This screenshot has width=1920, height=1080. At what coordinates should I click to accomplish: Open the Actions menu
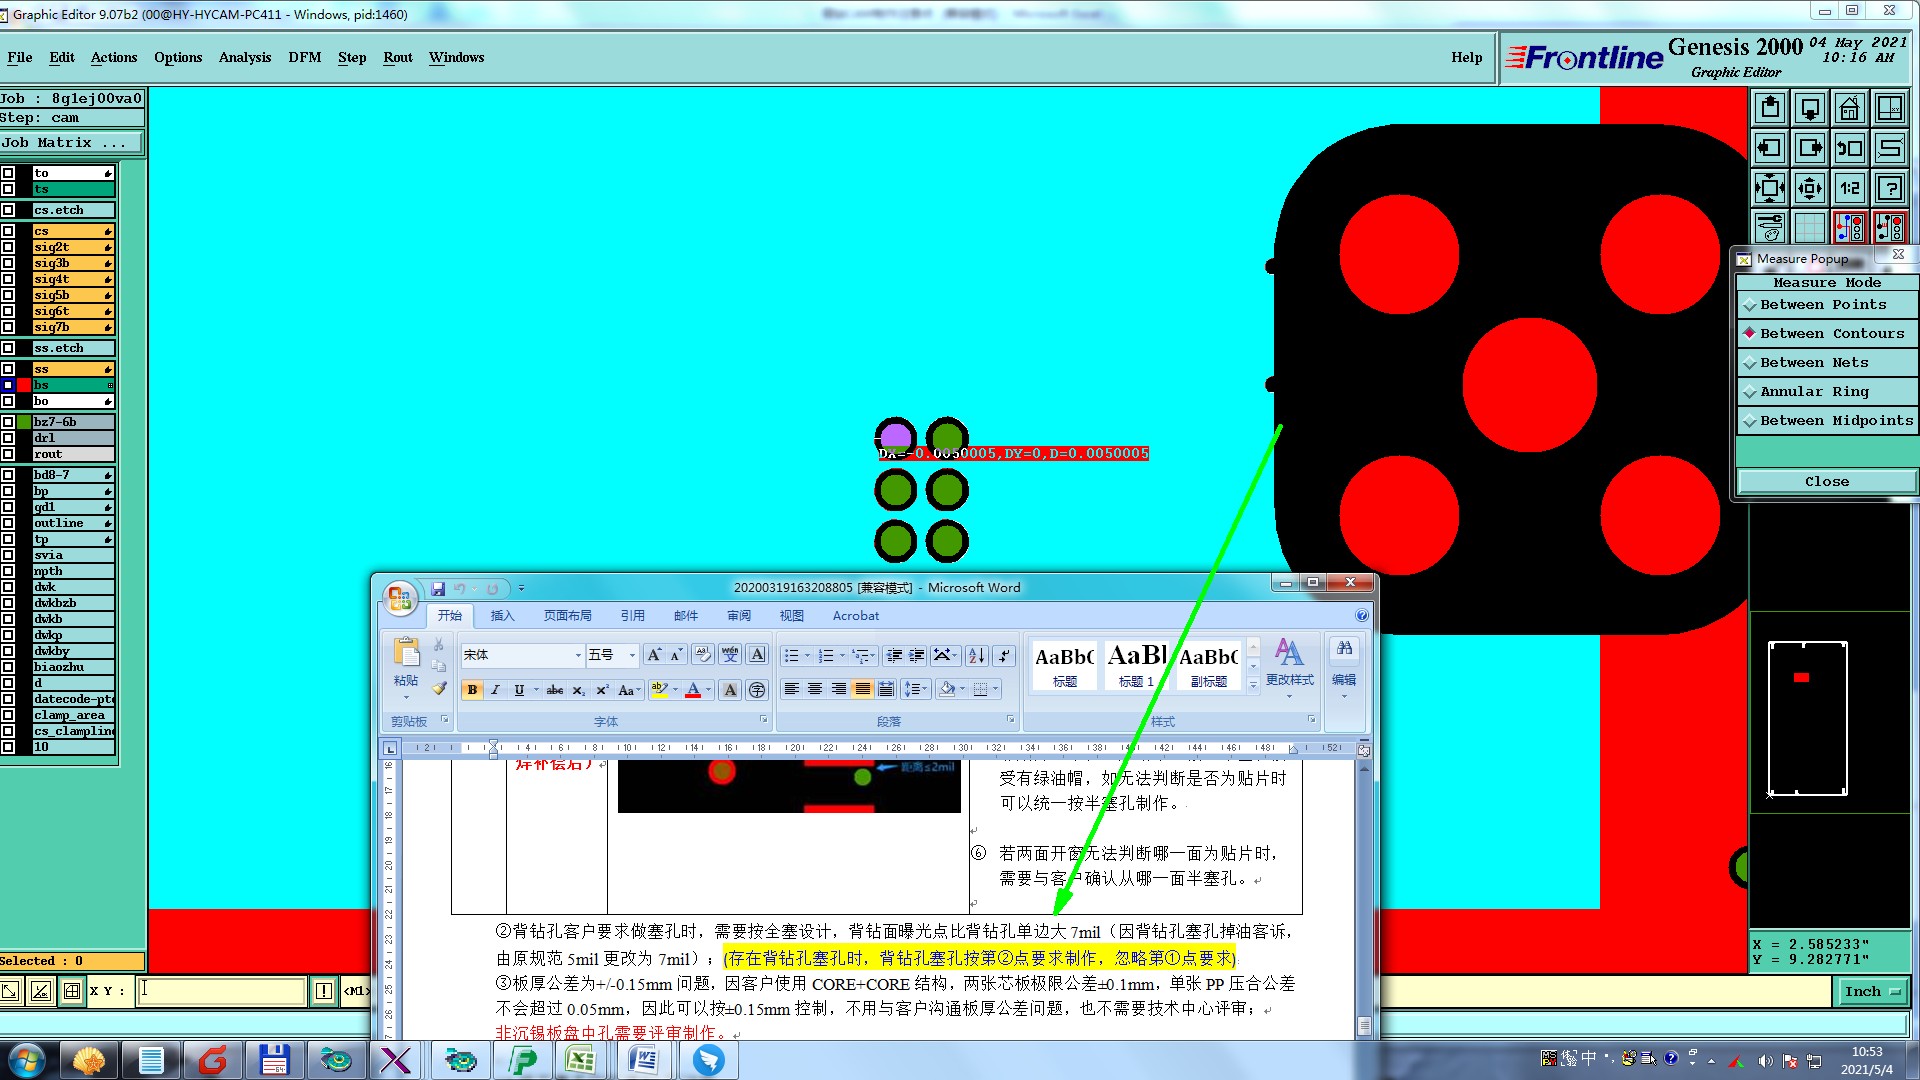[x=114, y=57]
